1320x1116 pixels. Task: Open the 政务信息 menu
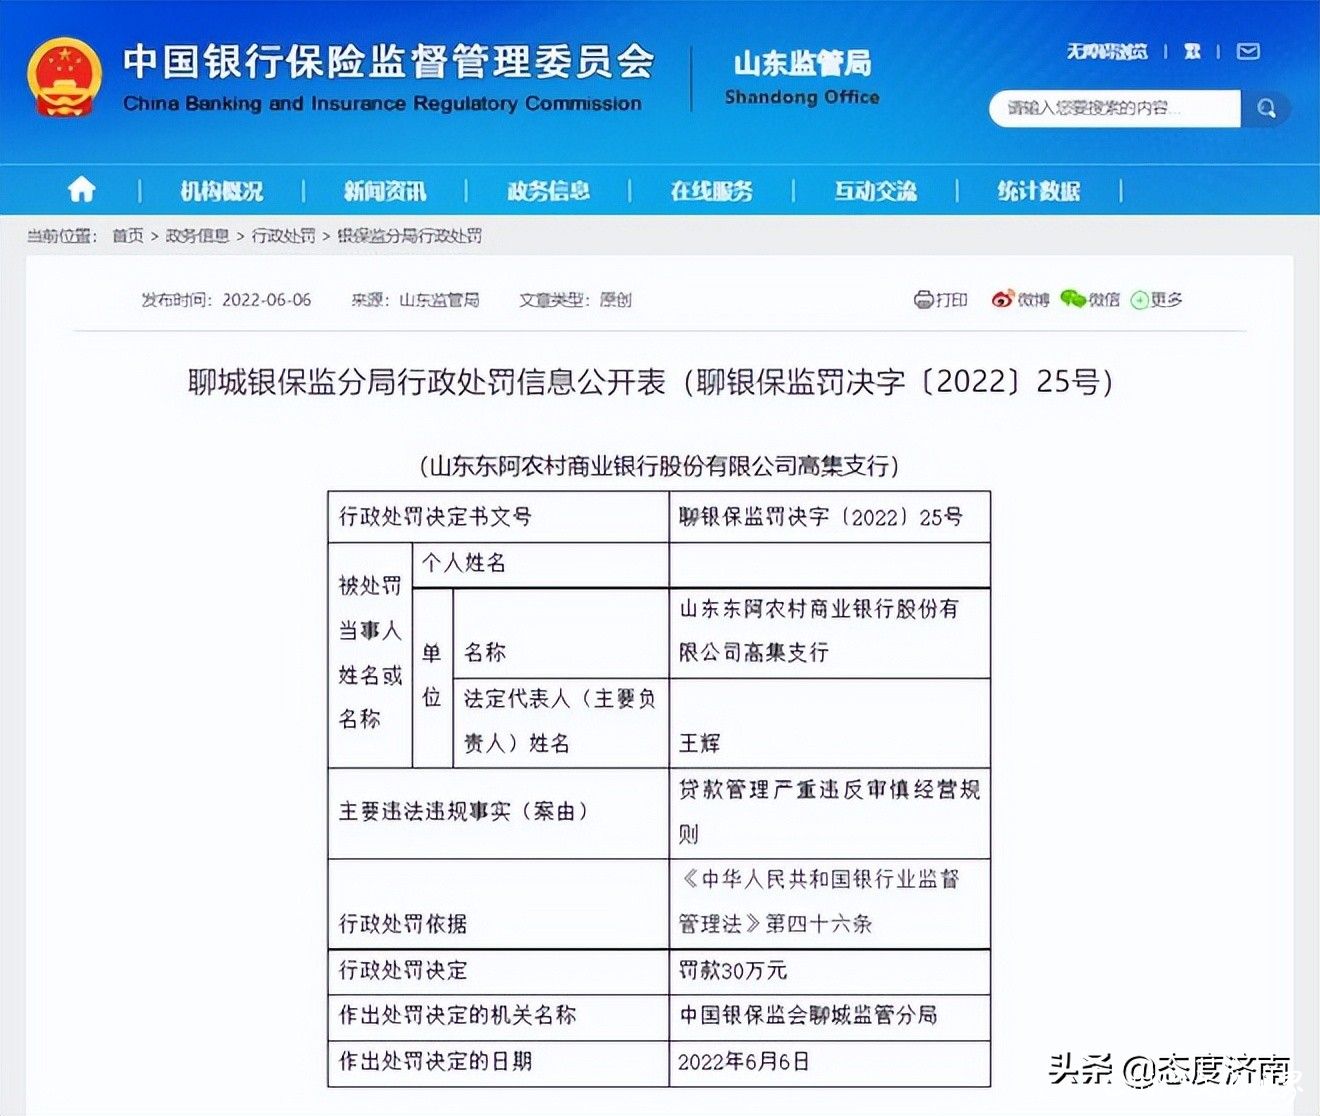548,191
